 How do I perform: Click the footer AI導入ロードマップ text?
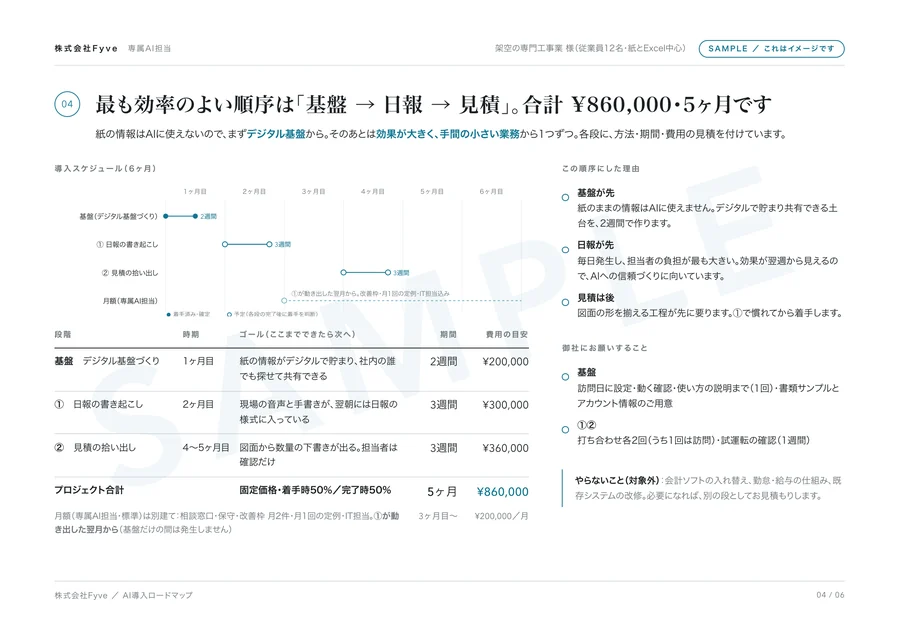coord(157,595)
